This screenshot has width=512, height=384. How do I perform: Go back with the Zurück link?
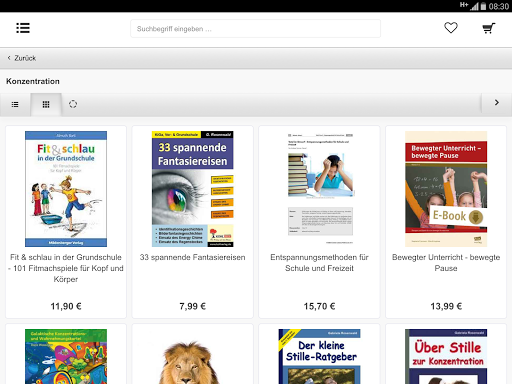(25, 58)
